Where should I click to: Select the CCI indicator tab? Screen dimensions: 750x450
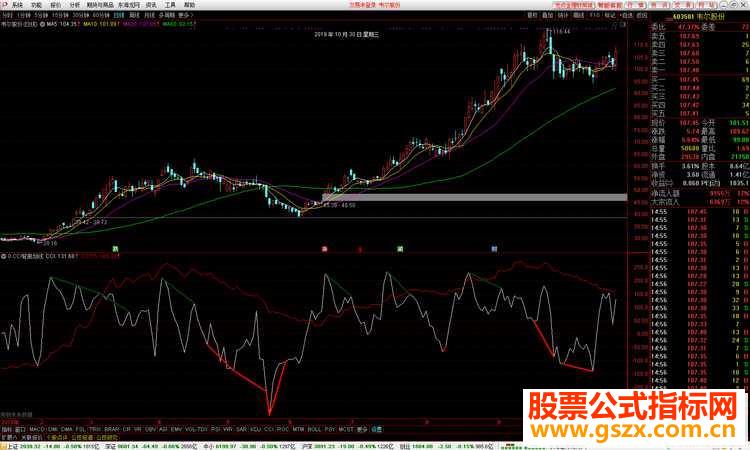click(269, 429)
